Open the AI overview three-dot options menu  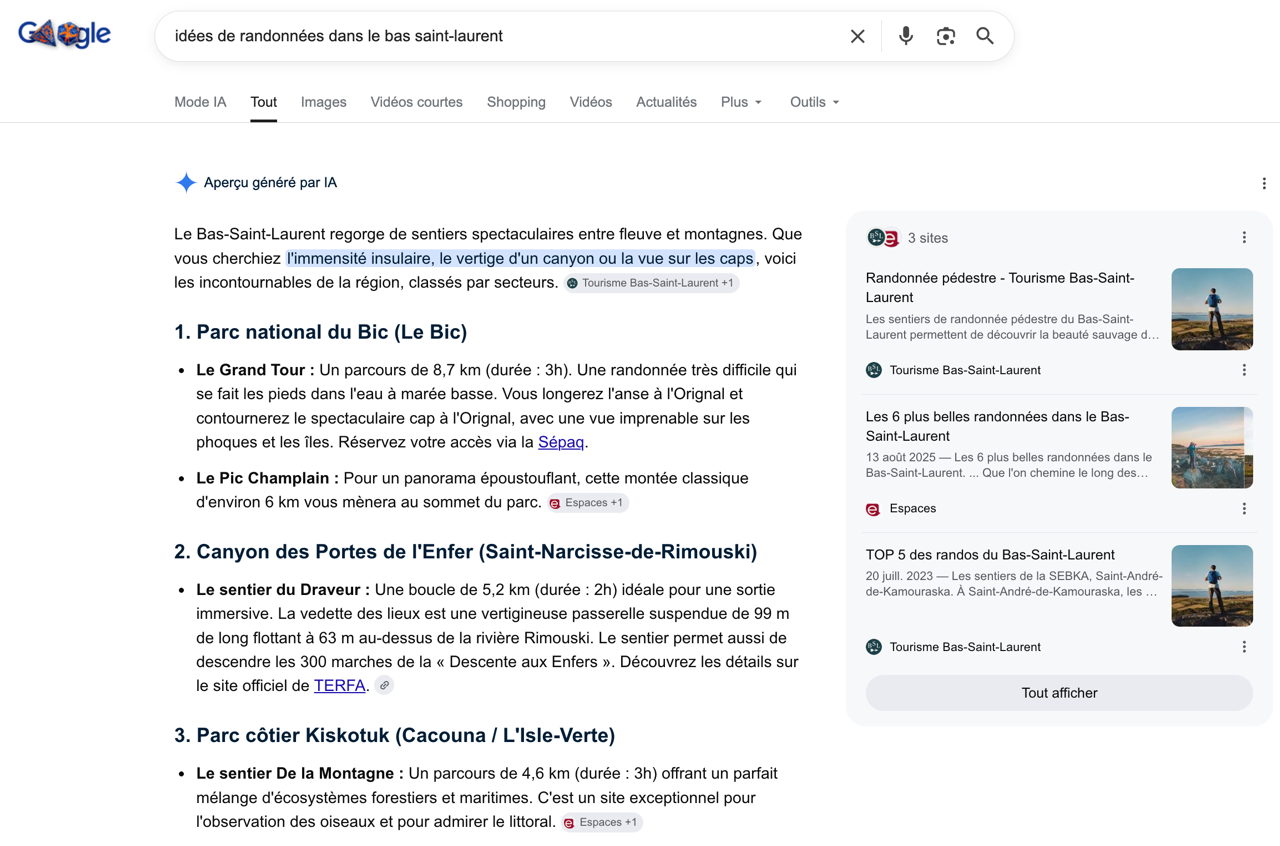1264,183
